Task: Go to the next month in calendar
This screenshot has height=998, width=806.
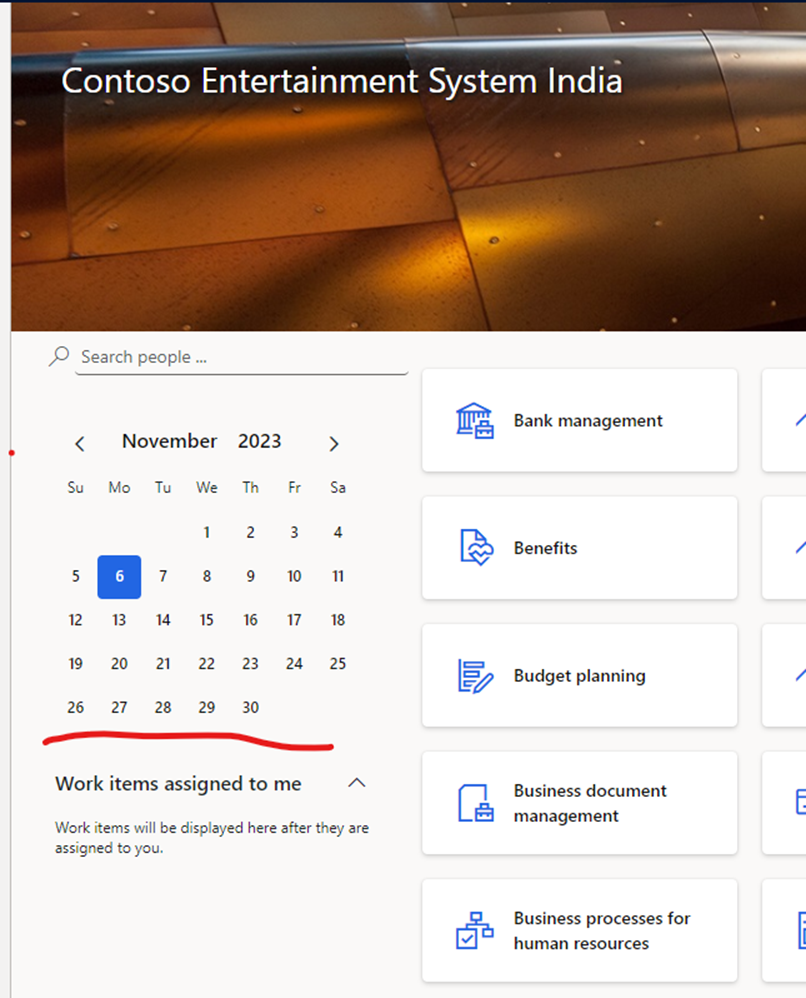Action: [334, 444]
